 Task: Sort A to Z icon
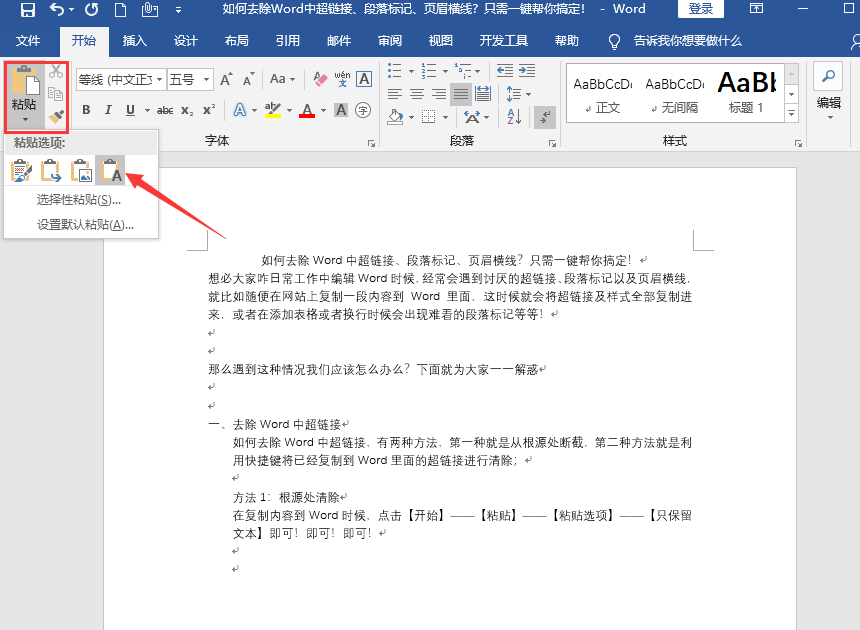(x=514, y=116)
